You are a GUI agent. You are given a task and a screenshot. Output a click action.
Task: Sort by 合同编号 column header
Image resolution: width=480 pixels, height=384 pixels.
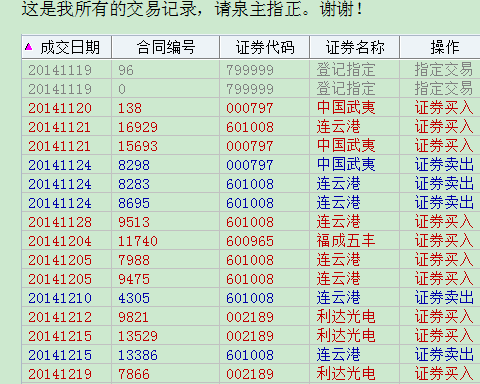pos(165,47)
